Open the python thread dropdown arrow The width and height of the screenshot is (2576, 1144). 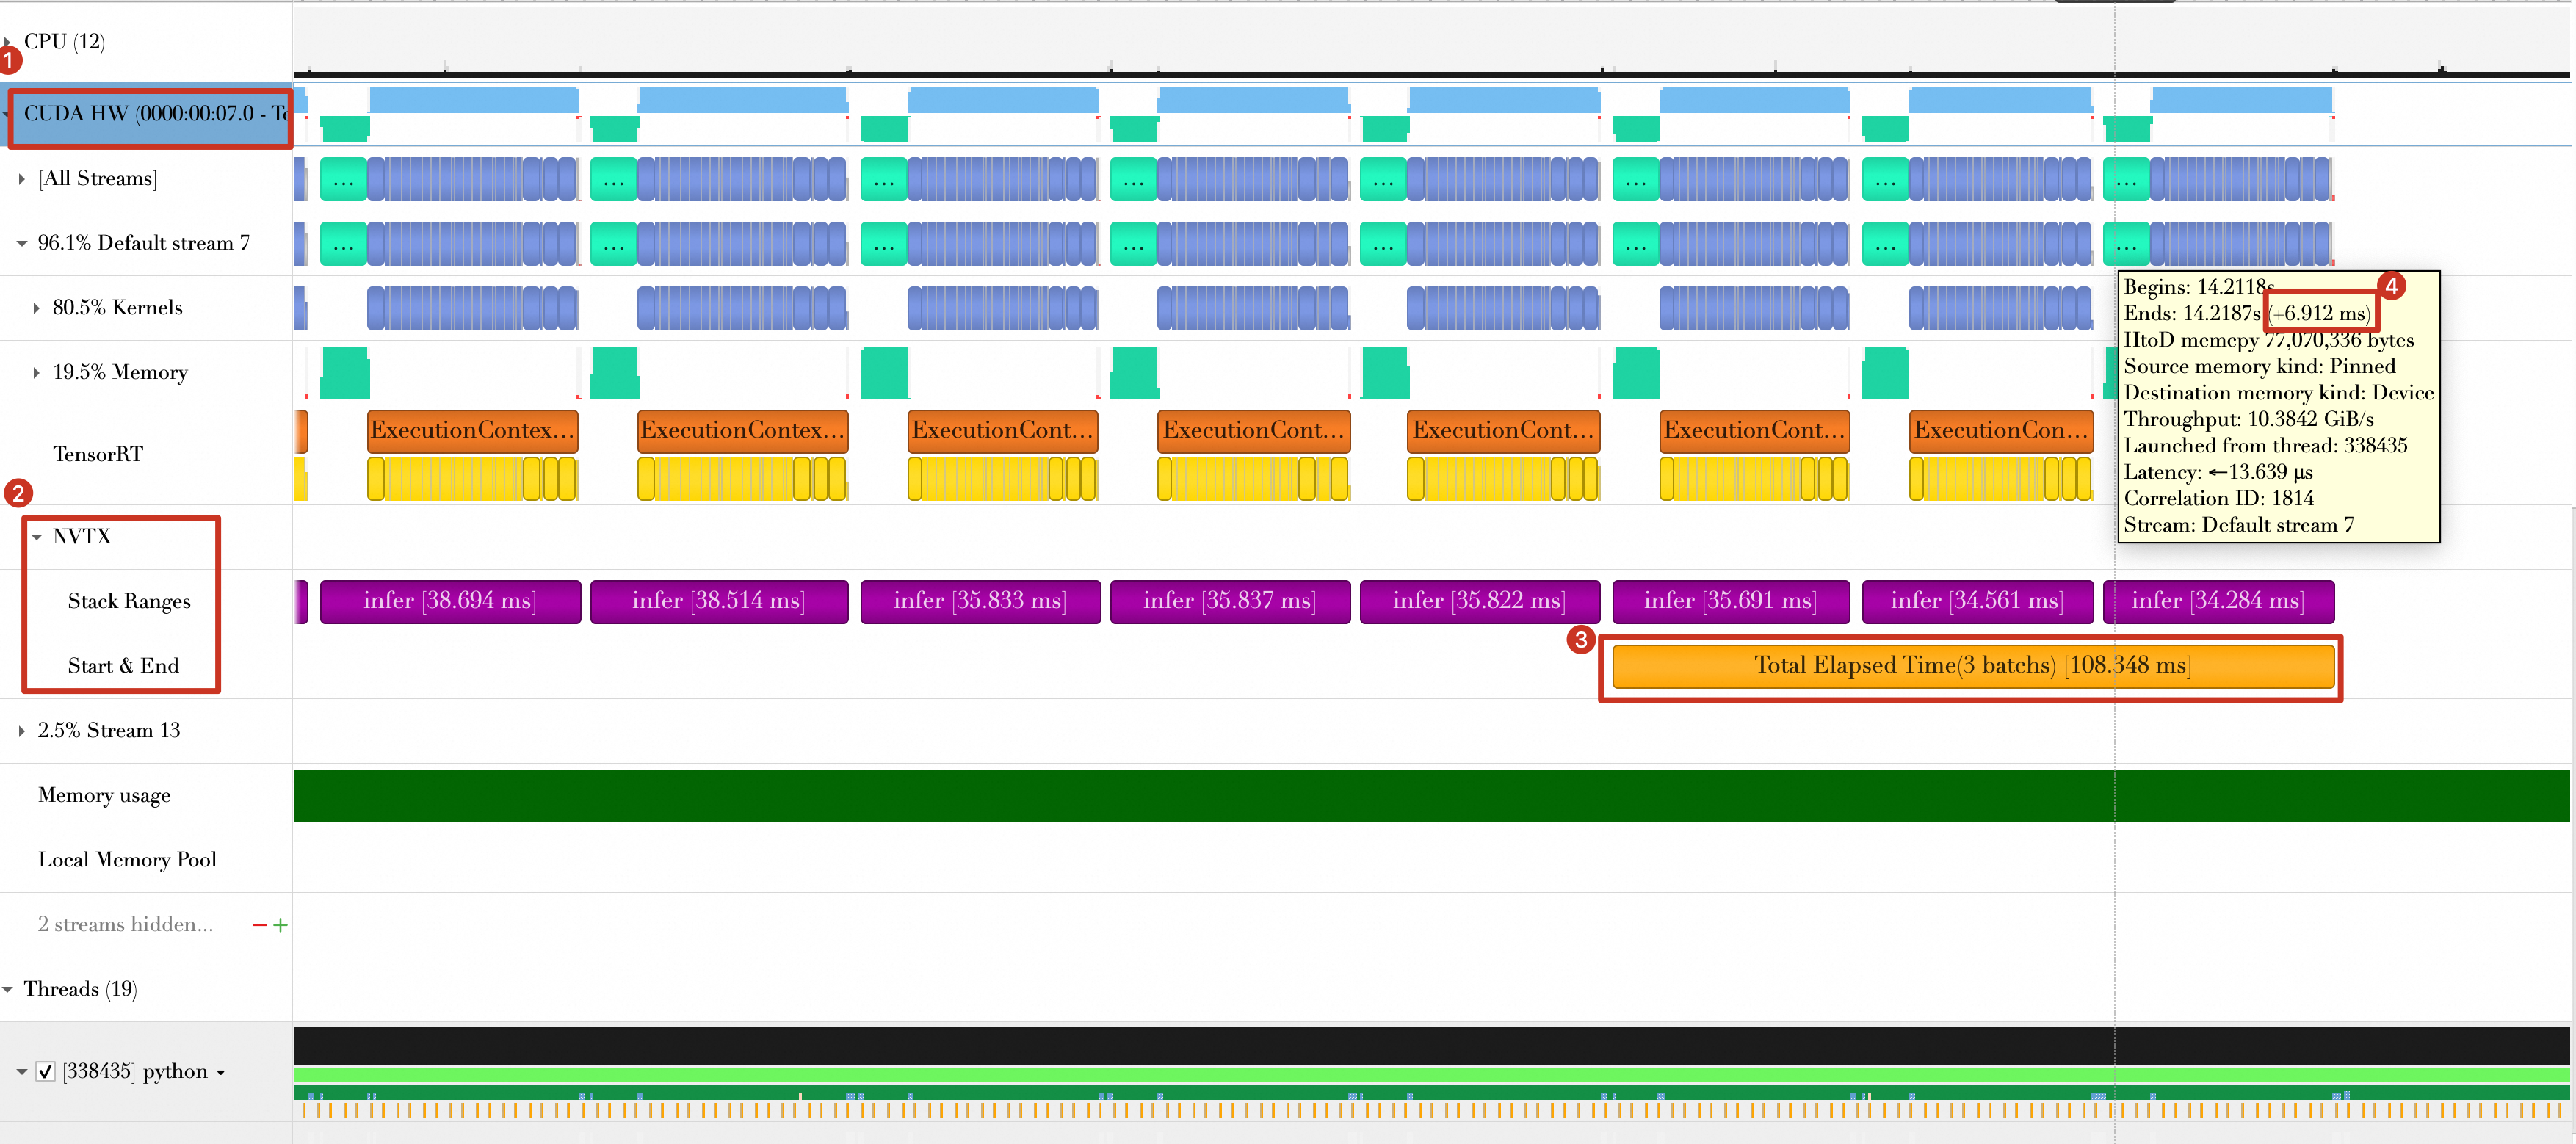pyautogui.click(x=221, y=1073)
